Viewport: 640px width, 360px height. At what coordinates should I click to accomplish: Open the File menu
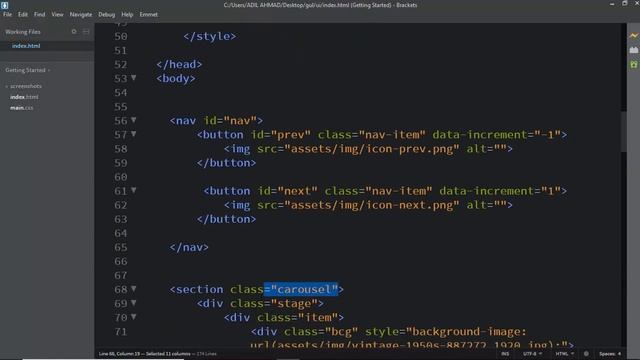7,14
